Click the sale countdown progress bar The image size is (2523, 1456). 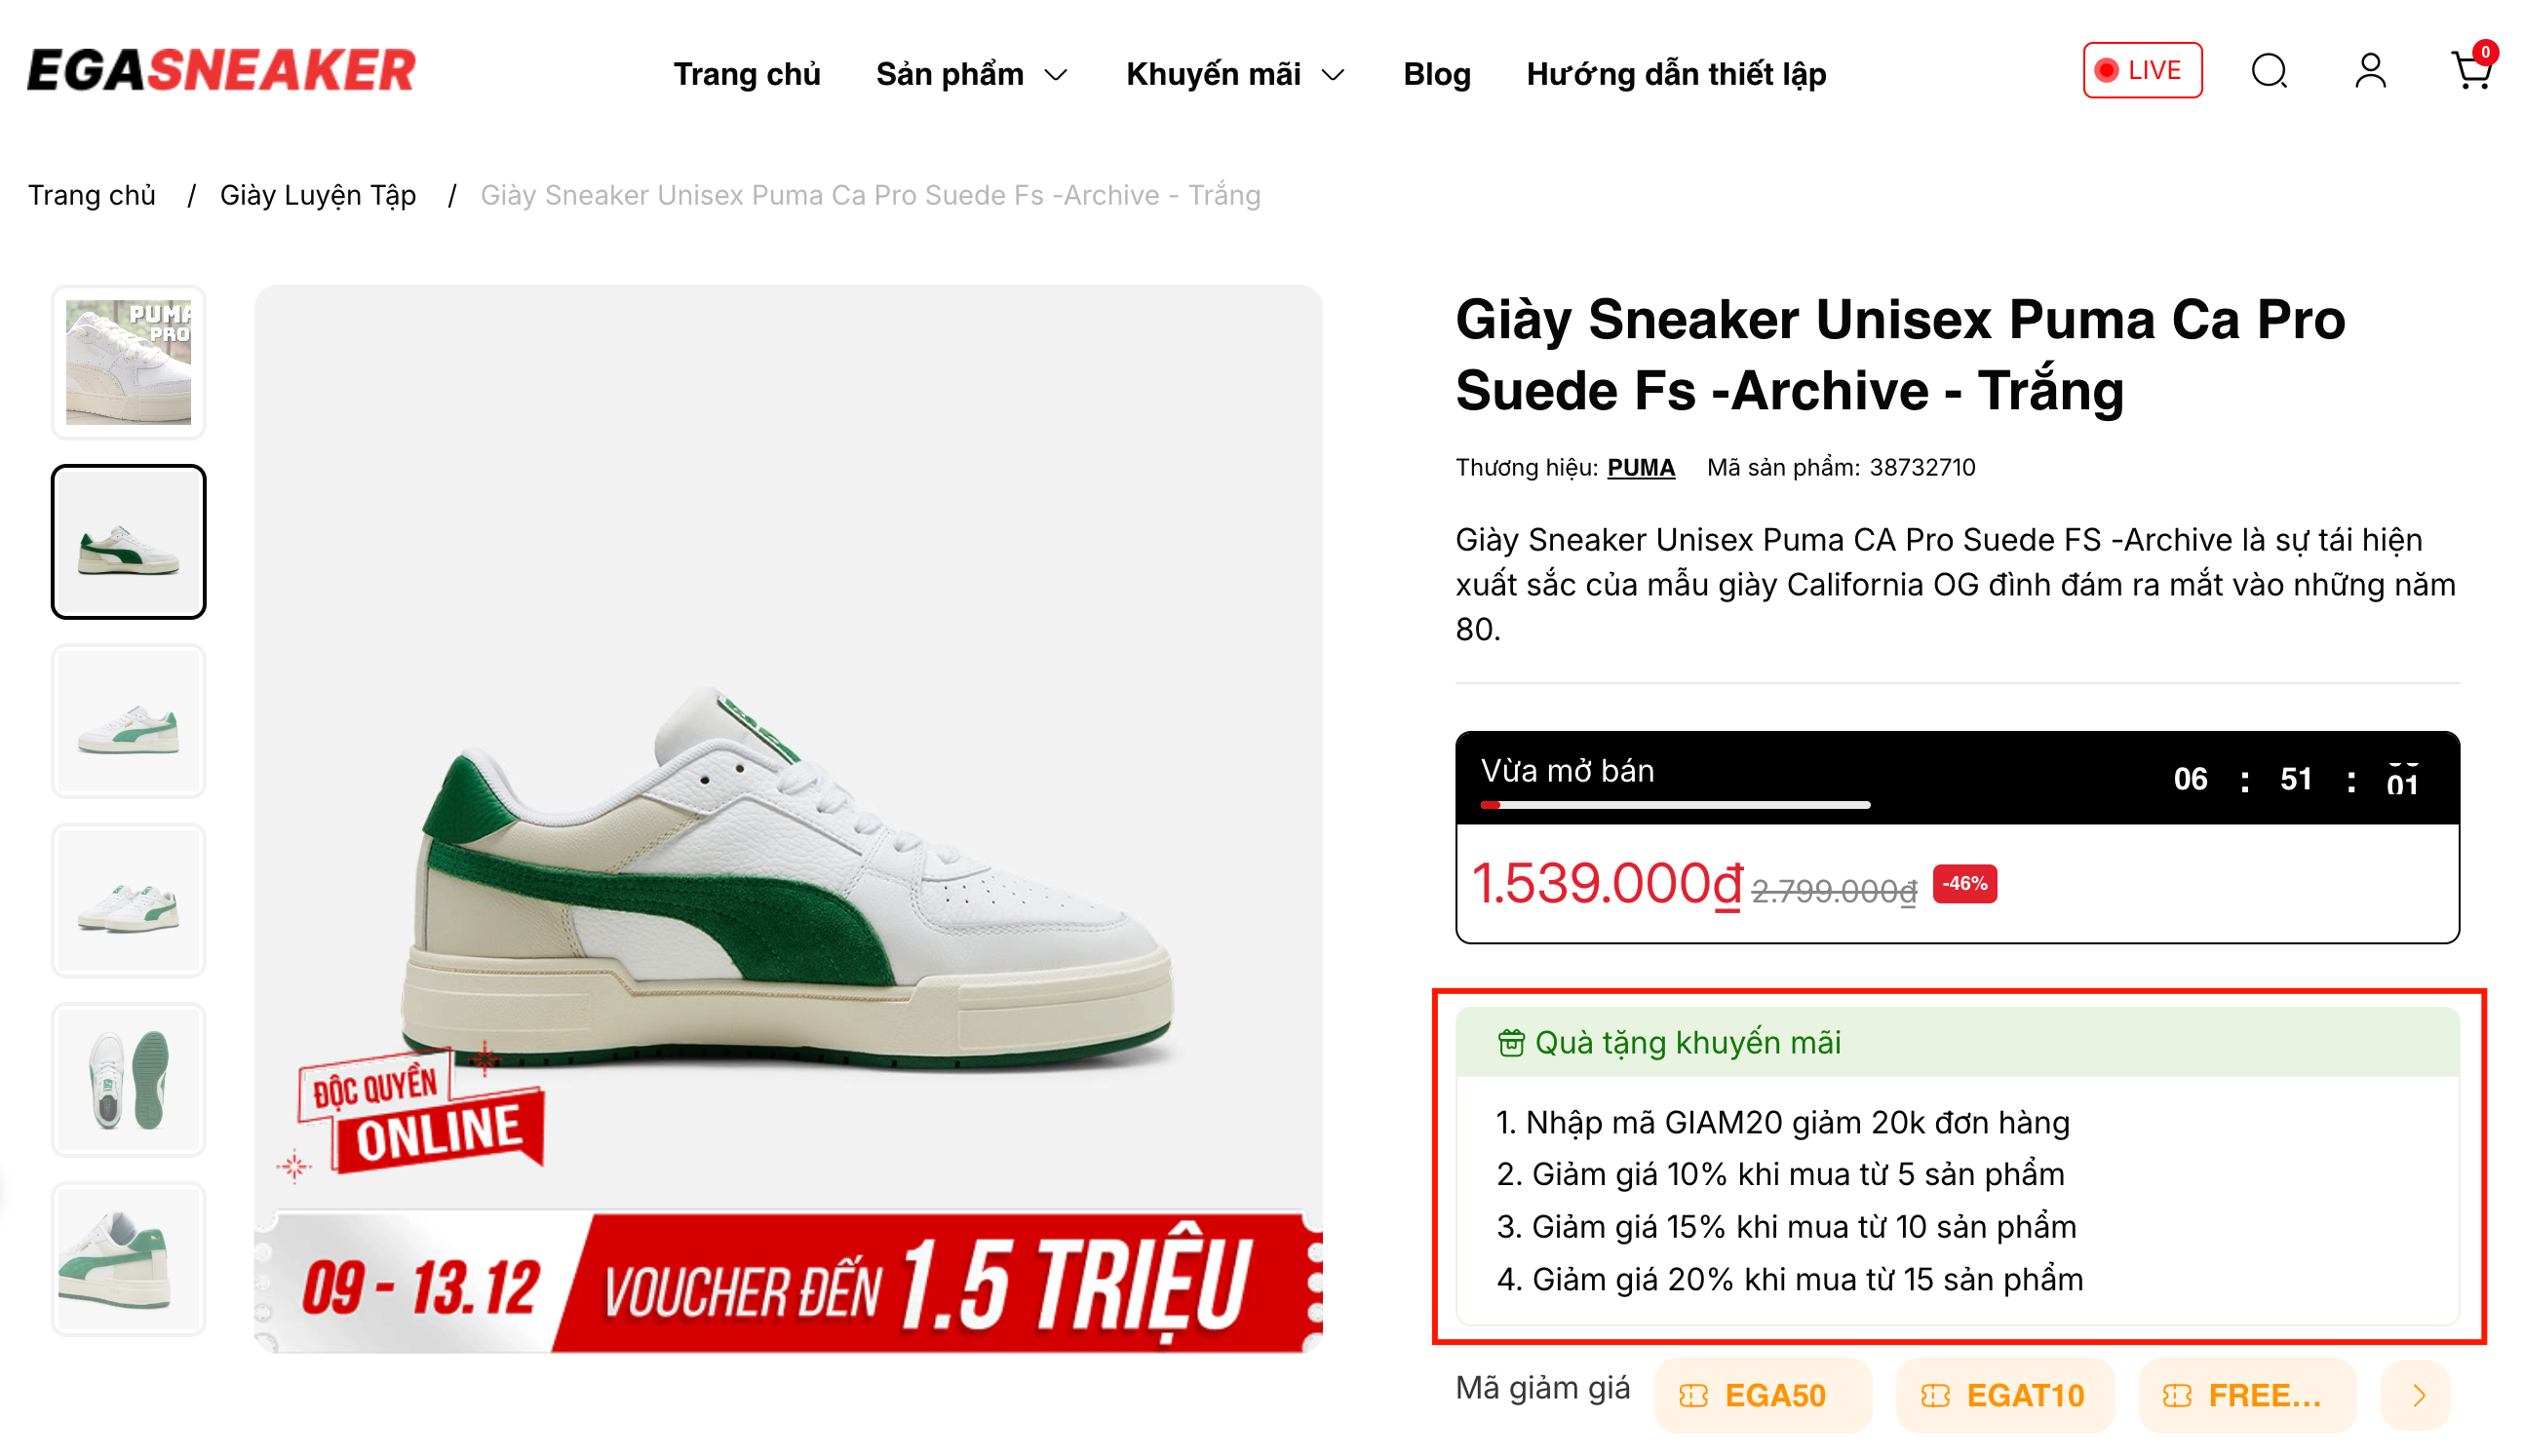pos(1675,805)
